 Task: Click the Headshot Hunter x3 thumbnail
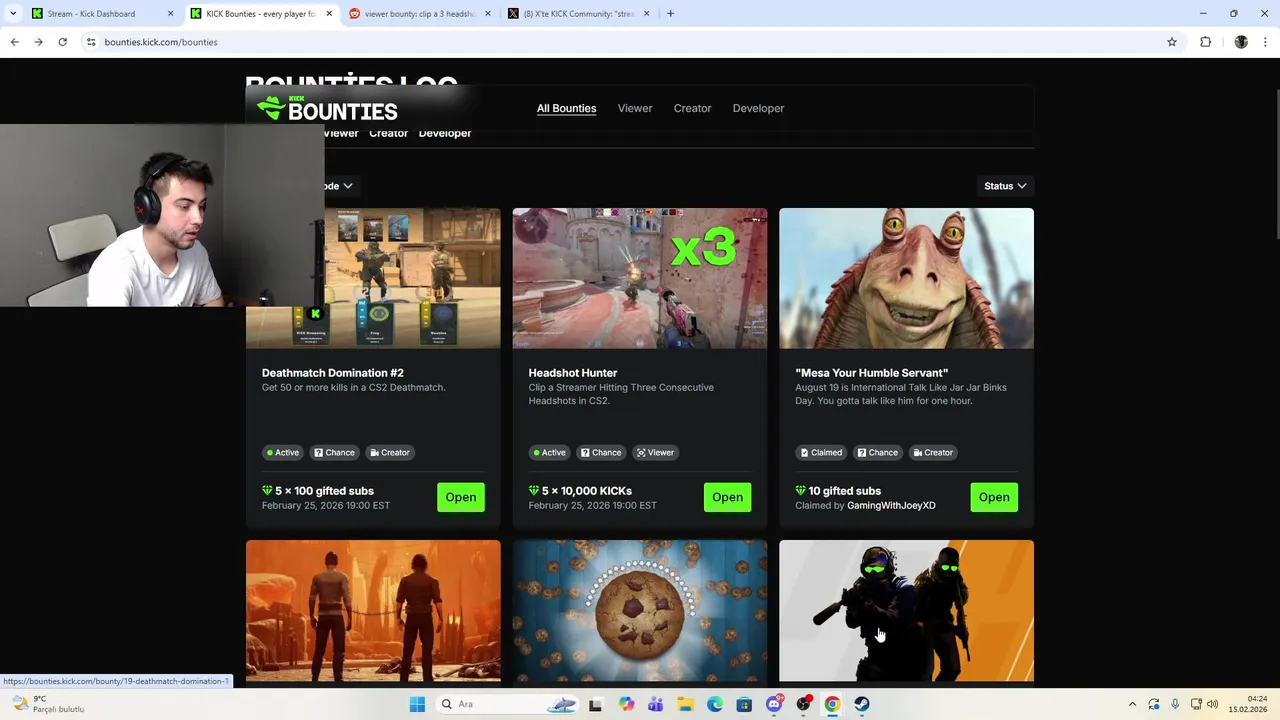(640, 278)
